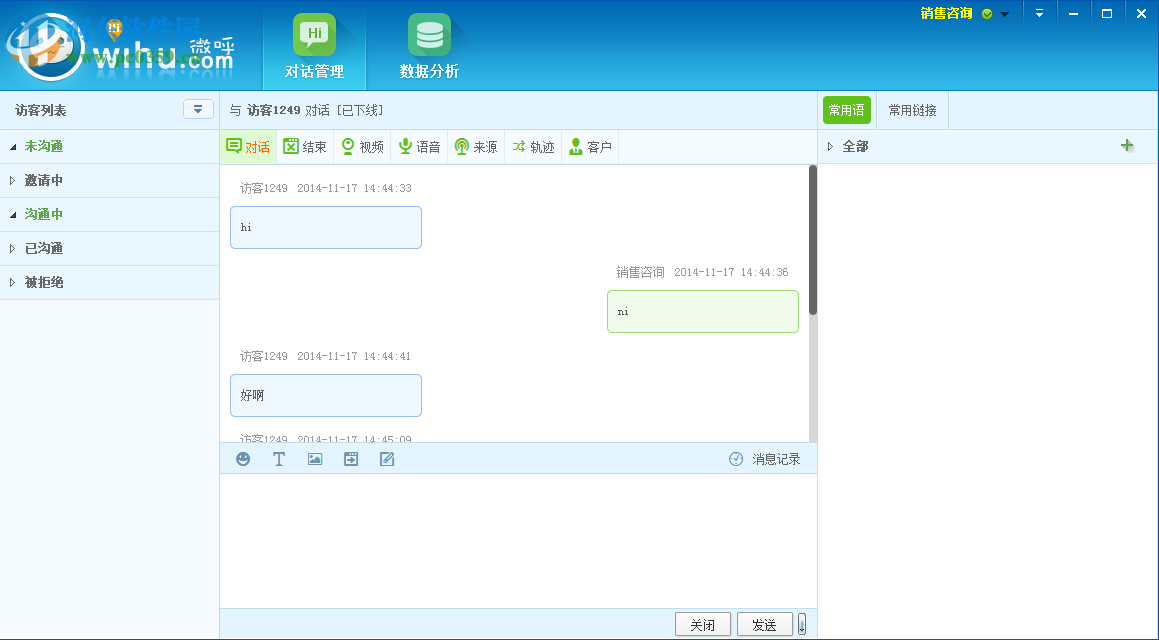The image size is (1159, 640).
Task: Click the visitor's "hi" message bubble
Action: 326,228
